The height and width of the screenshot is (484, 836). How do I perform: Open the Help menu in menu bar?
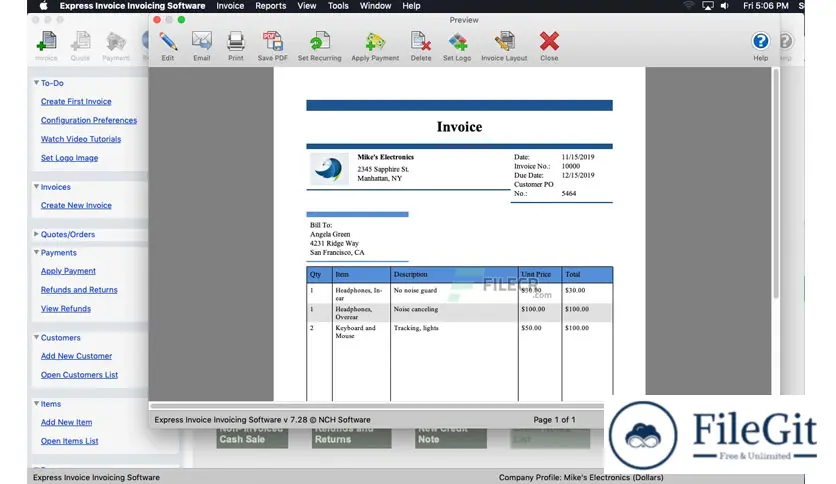click(411, 6)
